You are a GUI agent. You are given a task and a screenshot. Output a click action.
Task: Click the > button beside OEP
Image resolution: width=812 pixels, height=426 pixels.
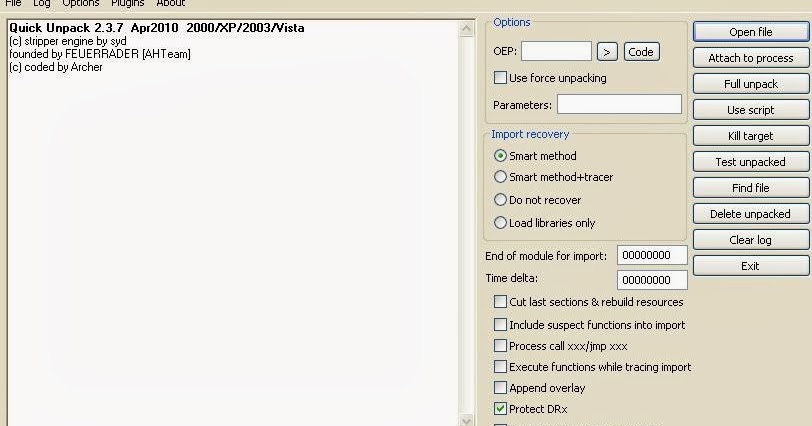click(x=607, y=52)
